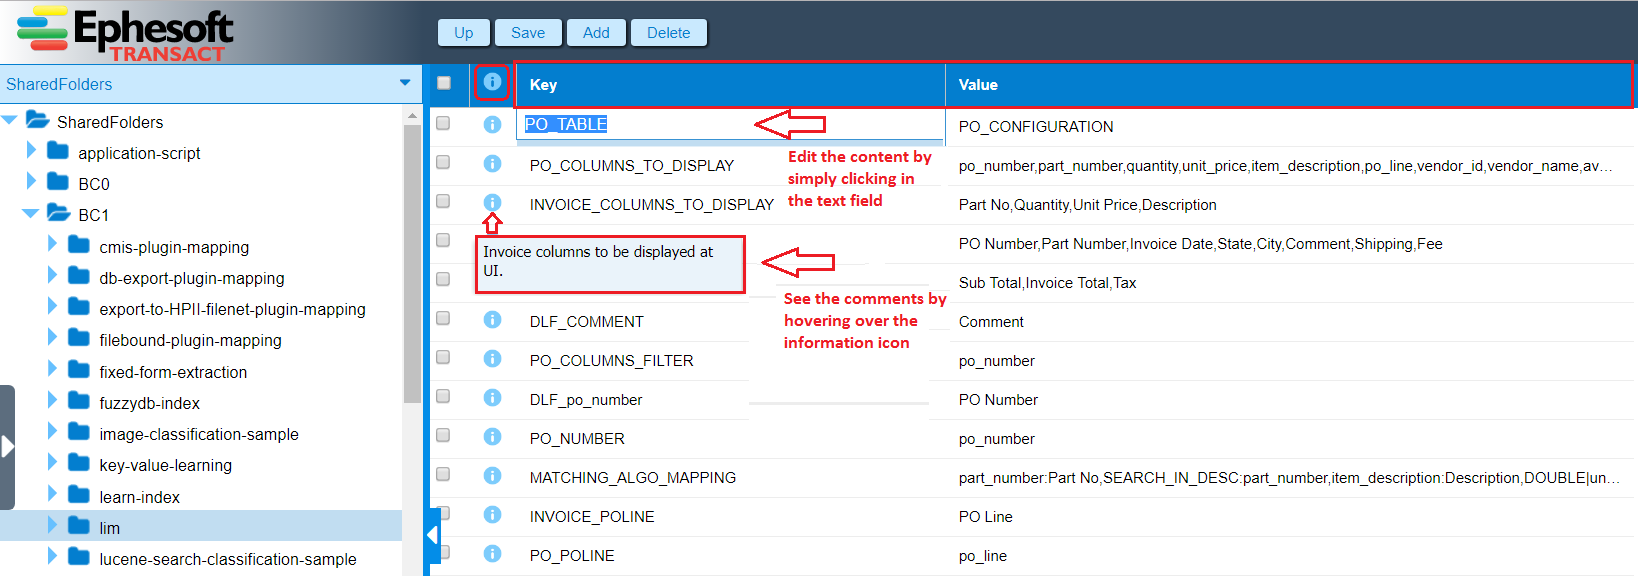Viewport: 1638px width, 576px height.
Task: Click the Up button
Action: pyautogui.click(x=464, y=33)
